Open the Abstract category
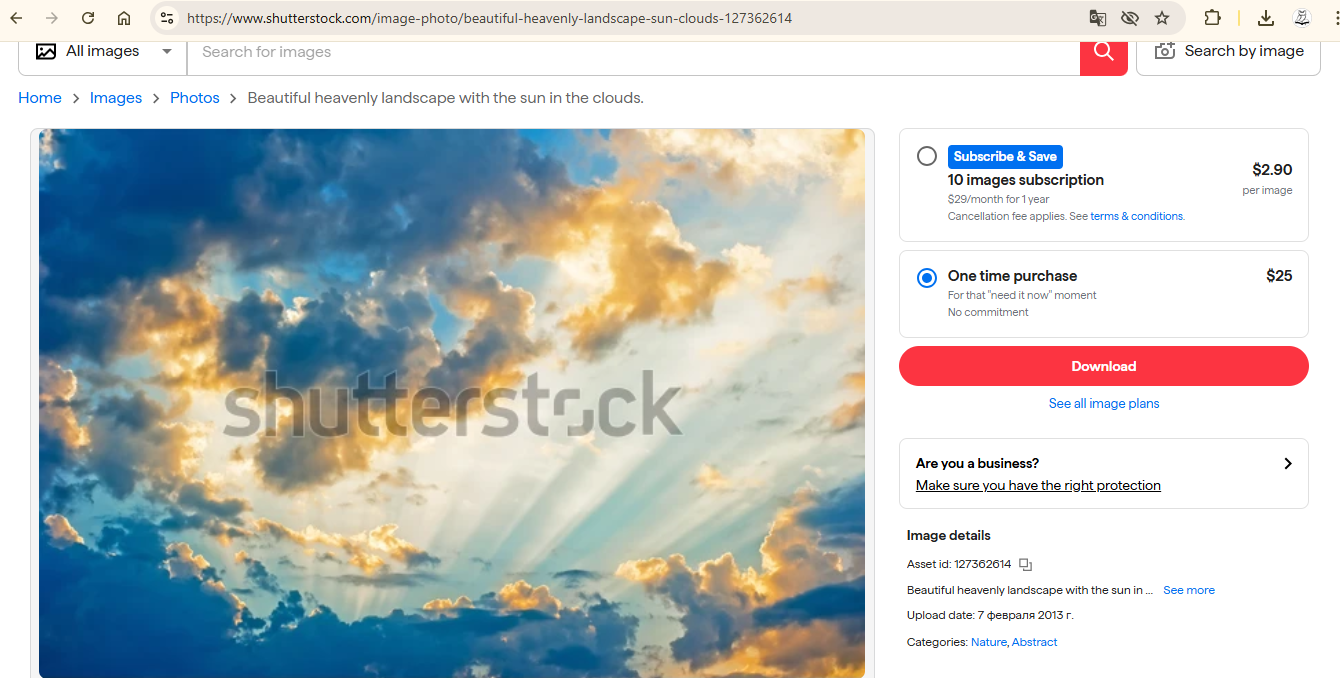This screenshot has height=678, width=1340. click(1034, 642)
